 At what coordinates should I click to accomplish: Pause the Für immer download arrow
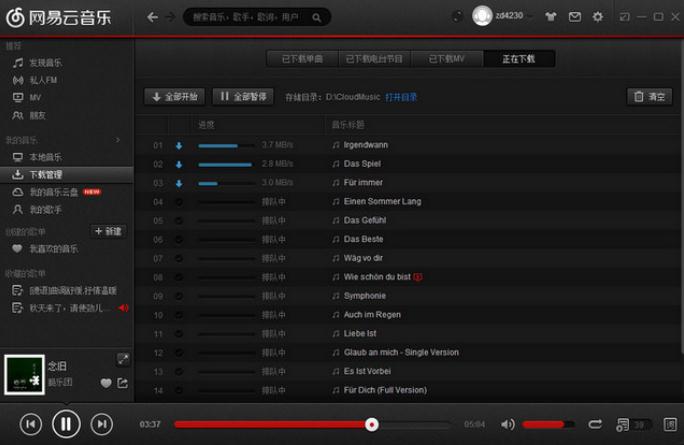tap(179, 183)
